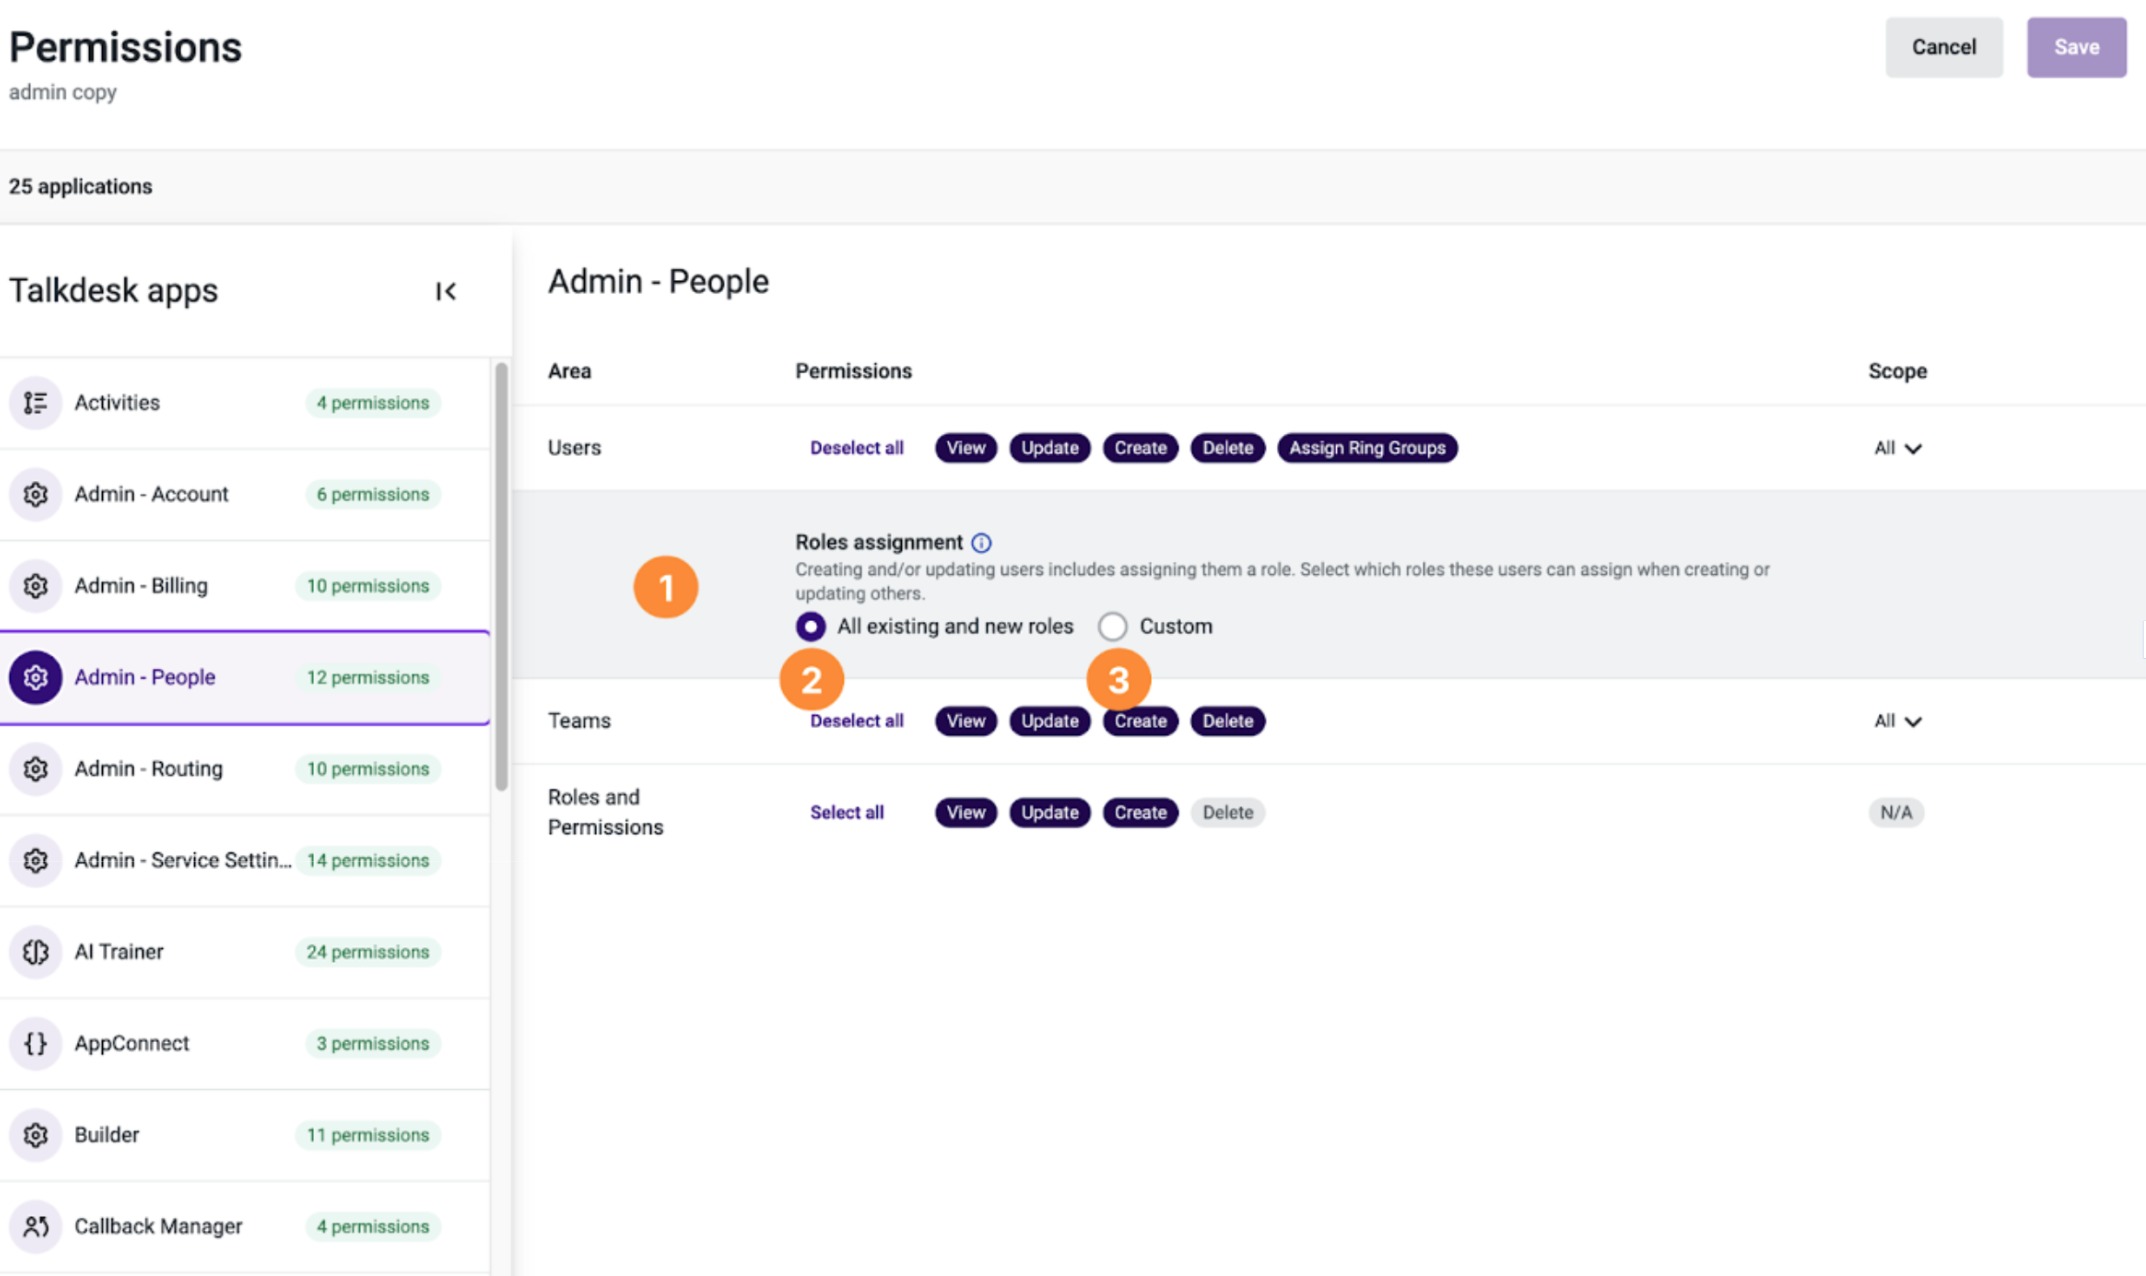Screen dimensions: 2146x1276
Task: Open the Admin - Routing app
Action: 245,769
